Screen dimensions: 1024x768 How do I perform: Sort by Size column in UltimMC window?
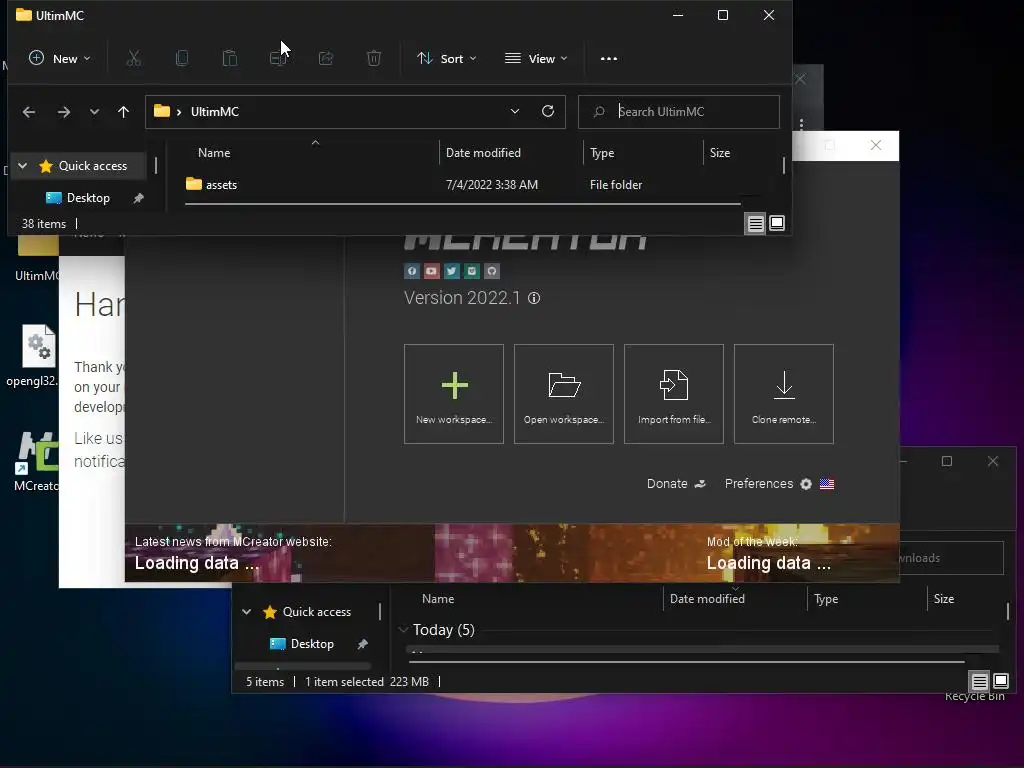click(x=720, y=153)
